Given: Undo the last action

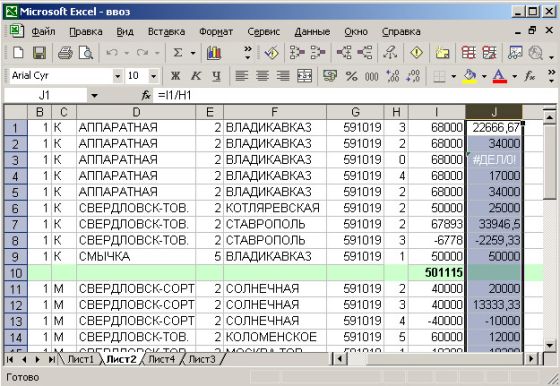Looking at the screenshot, I should [112, 53].
